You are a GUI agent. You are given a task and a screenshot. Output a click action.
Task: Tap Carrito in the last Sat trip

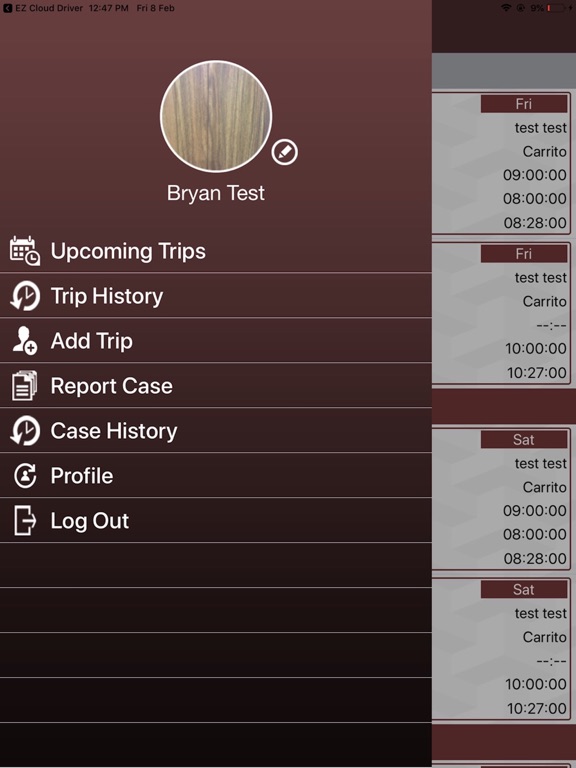545,637
